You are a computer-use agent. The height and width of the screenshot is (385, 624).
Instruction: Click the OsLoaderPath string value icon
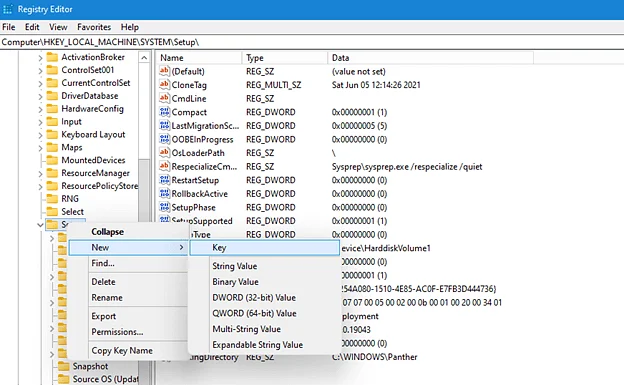pyautogui.click(x=164, y=152)
